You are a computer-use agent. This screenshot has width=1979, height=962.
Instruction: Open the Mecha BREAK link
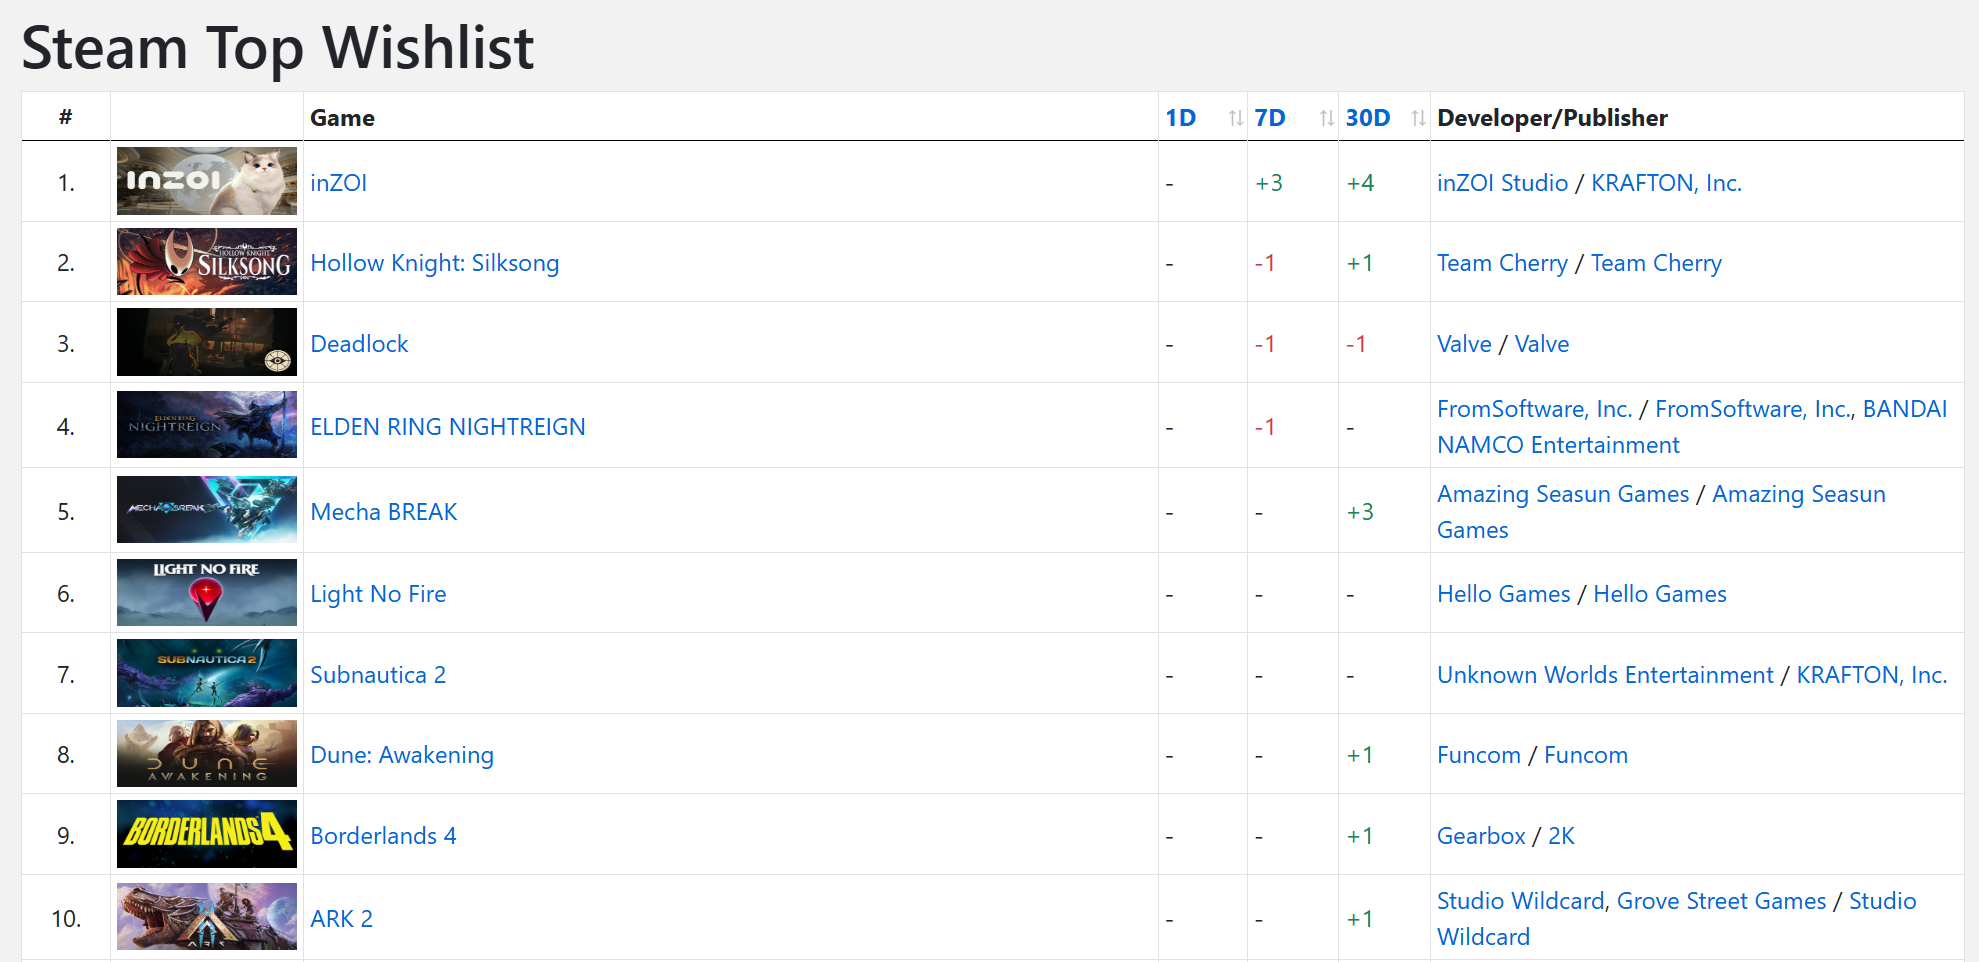(x=383, y=512)
